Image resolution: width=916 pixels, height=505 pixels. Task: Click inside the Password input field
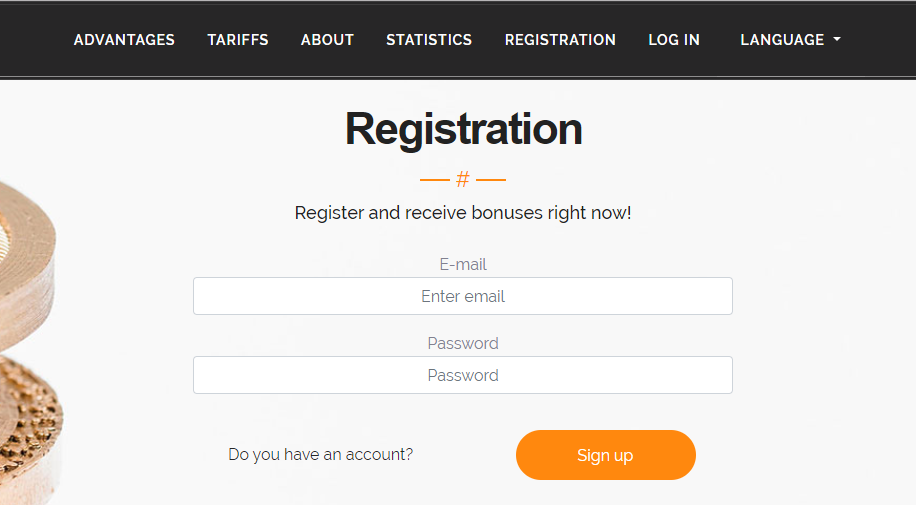462,375
